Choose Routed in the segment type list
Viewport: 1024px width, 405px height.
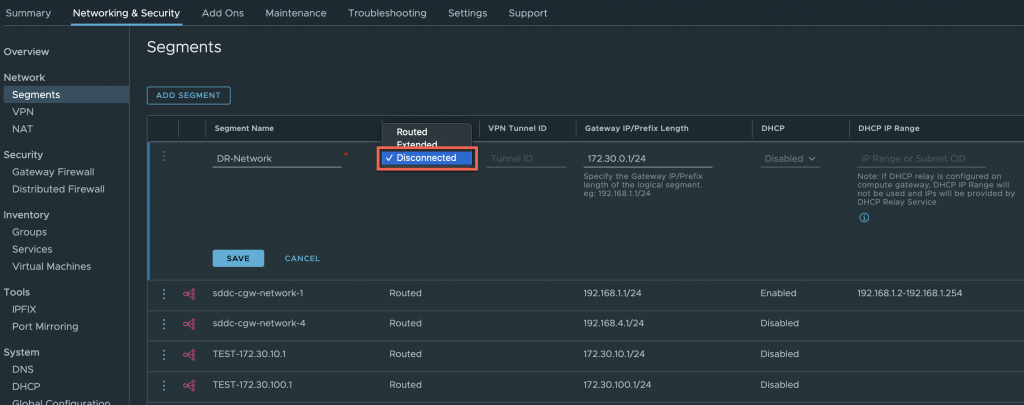pos(412,132)
